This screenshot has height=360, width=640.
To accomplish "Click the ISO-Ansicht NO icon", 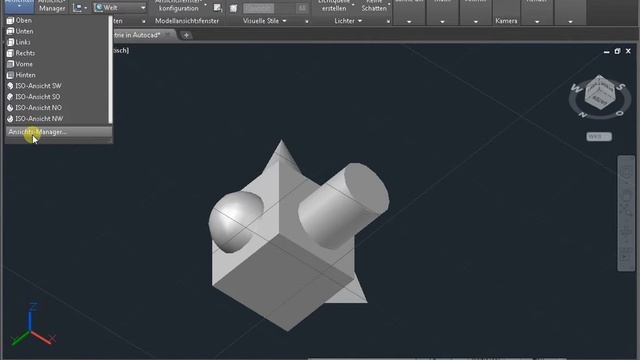I will [10, 108].
